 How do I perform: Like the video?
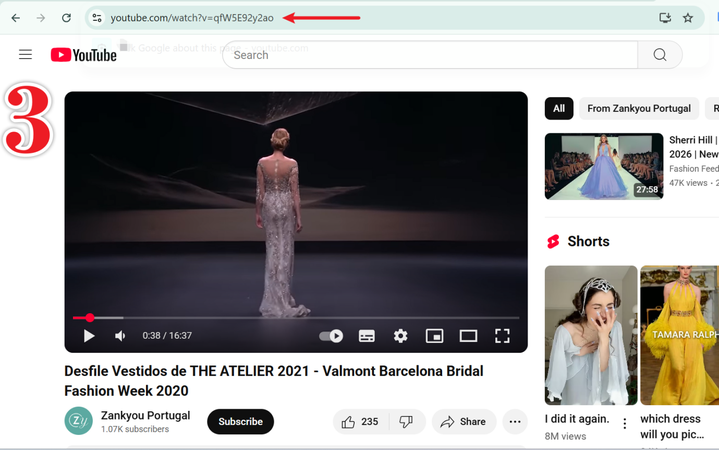tap(360, 422)
